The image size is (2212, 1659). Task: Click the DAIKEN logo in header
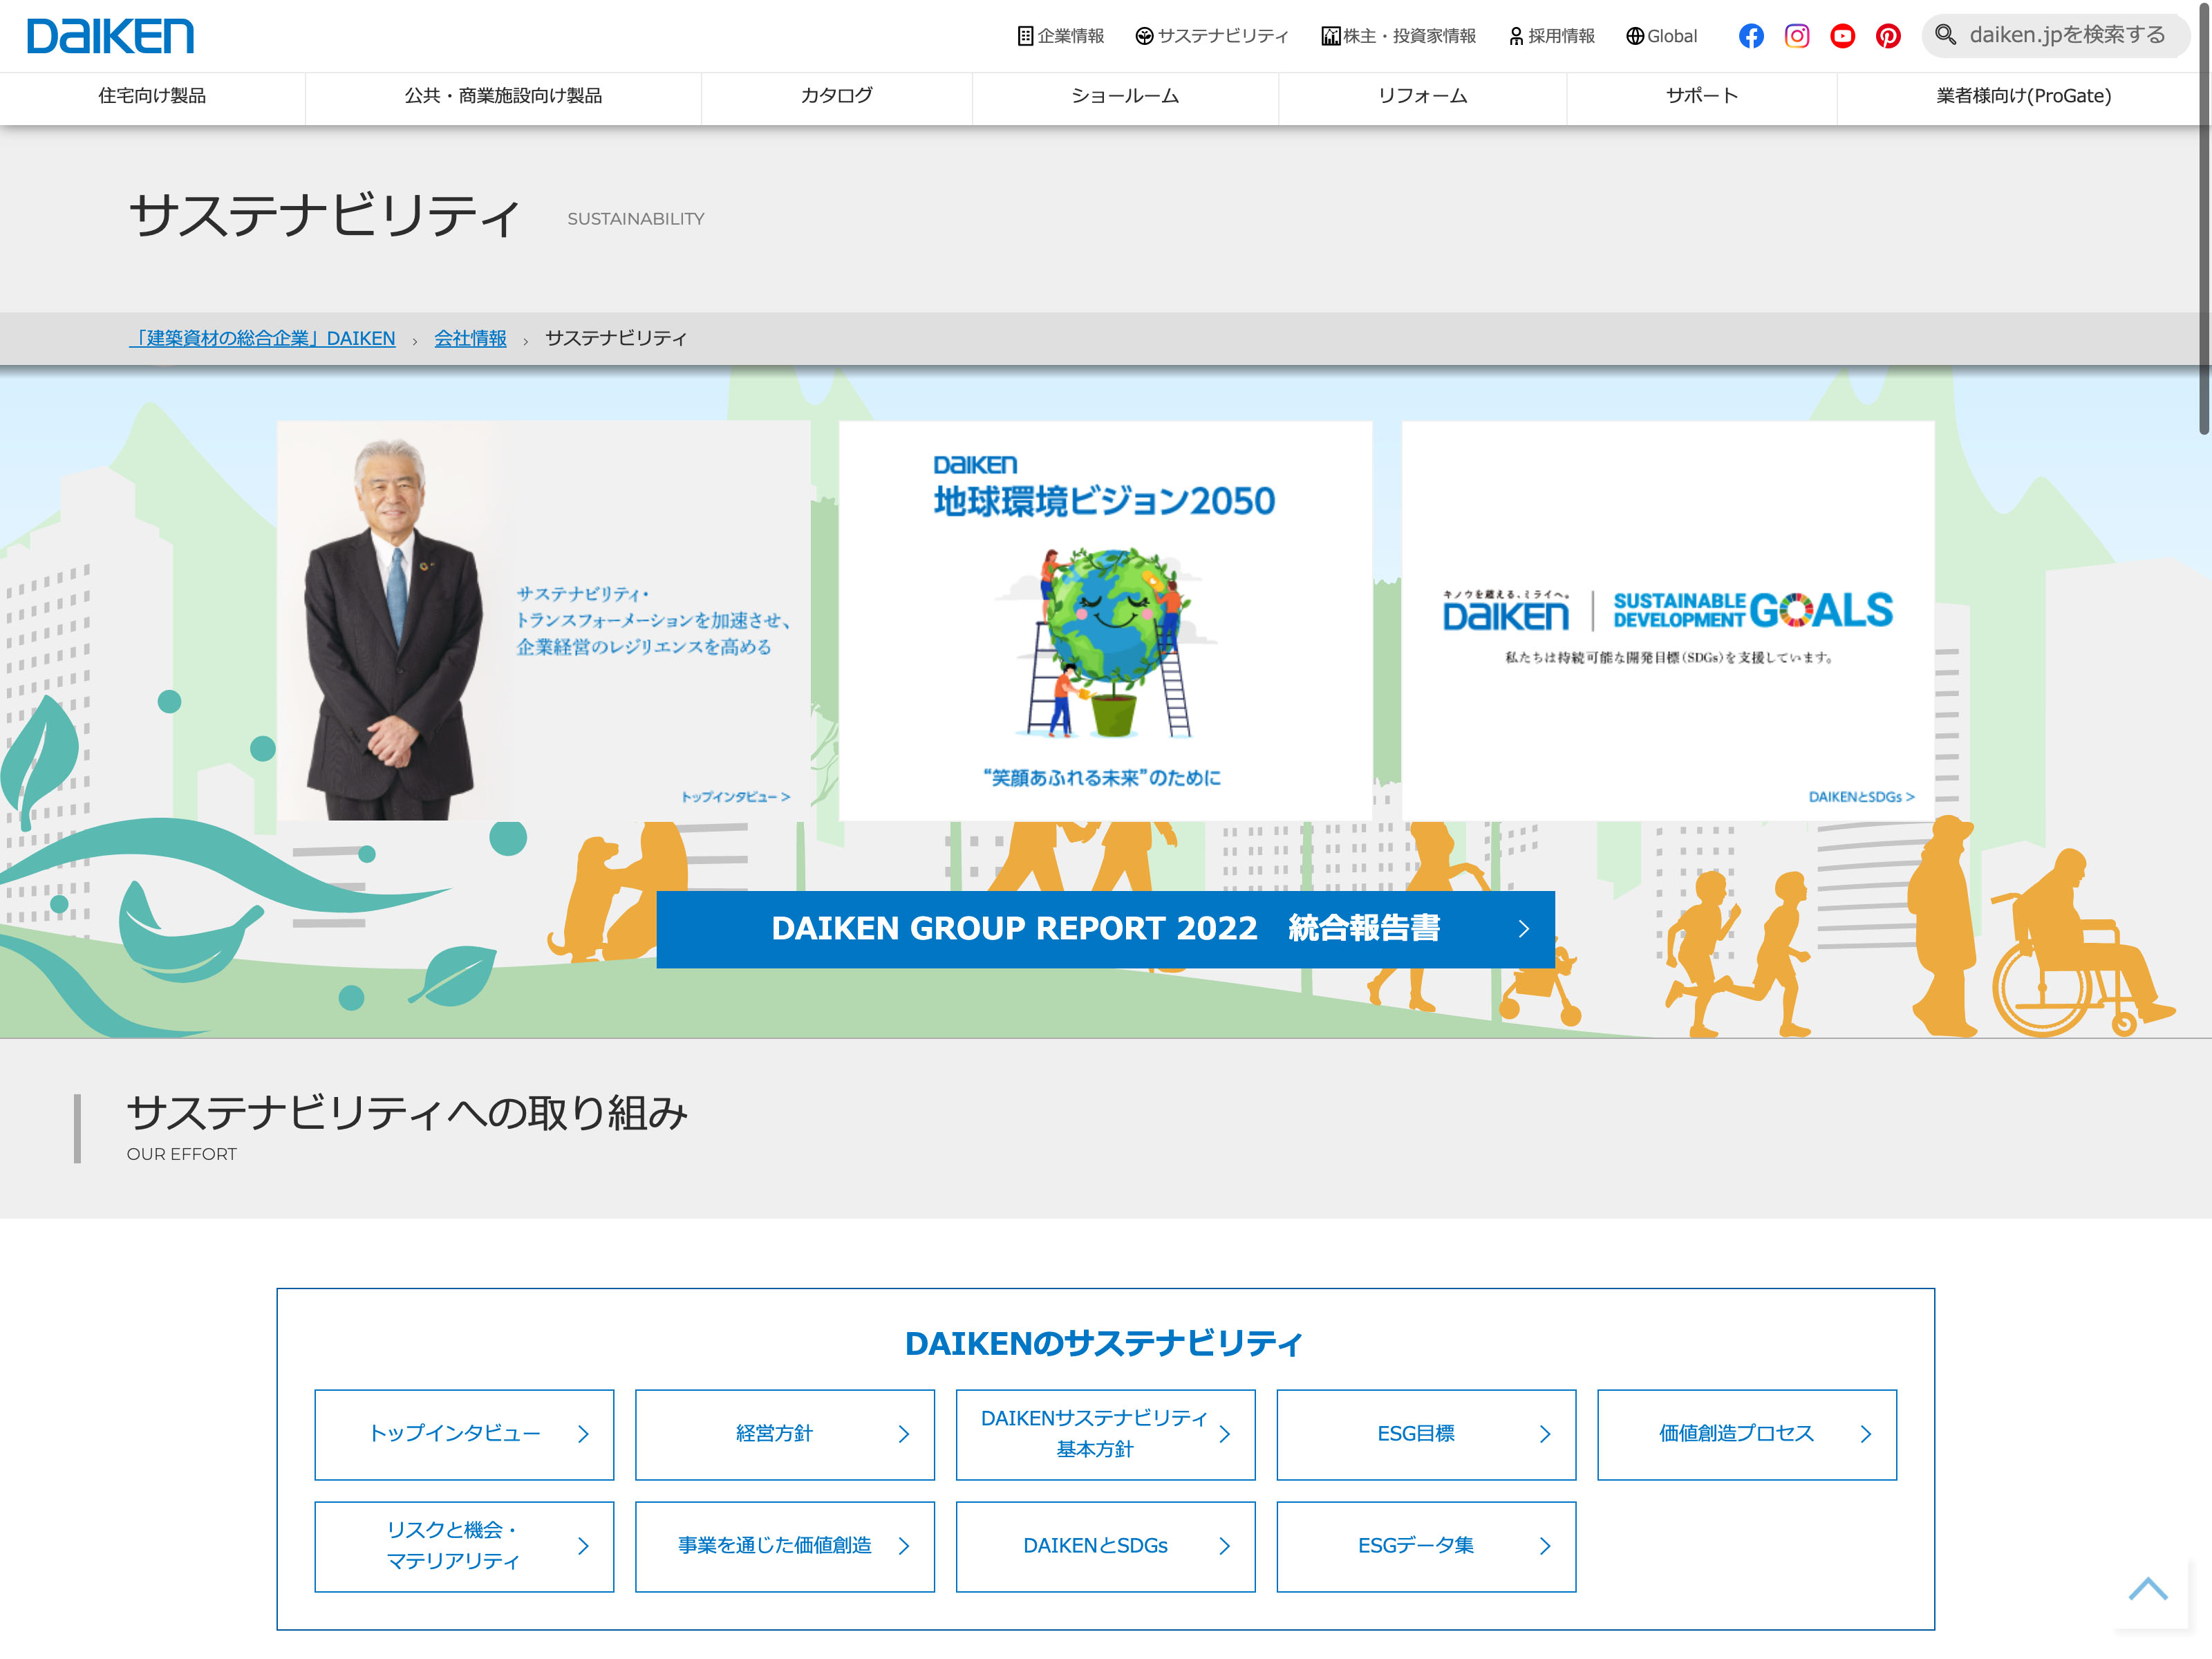(x=110, y=36)
